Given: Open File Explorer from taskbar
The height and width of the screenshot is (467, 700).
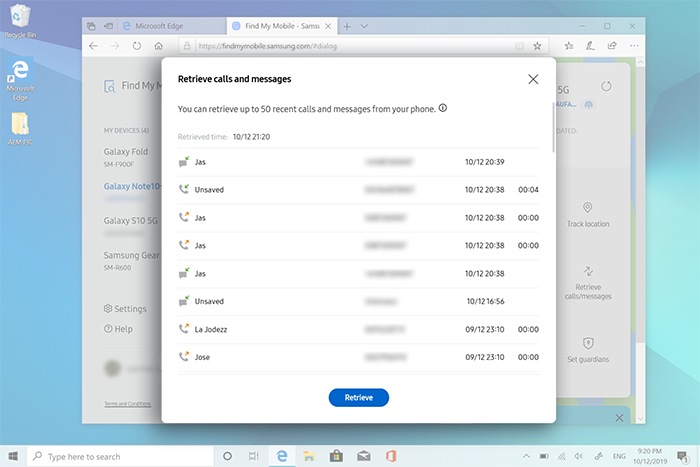Looking at the screenshot, I should (x=309, y=456).
